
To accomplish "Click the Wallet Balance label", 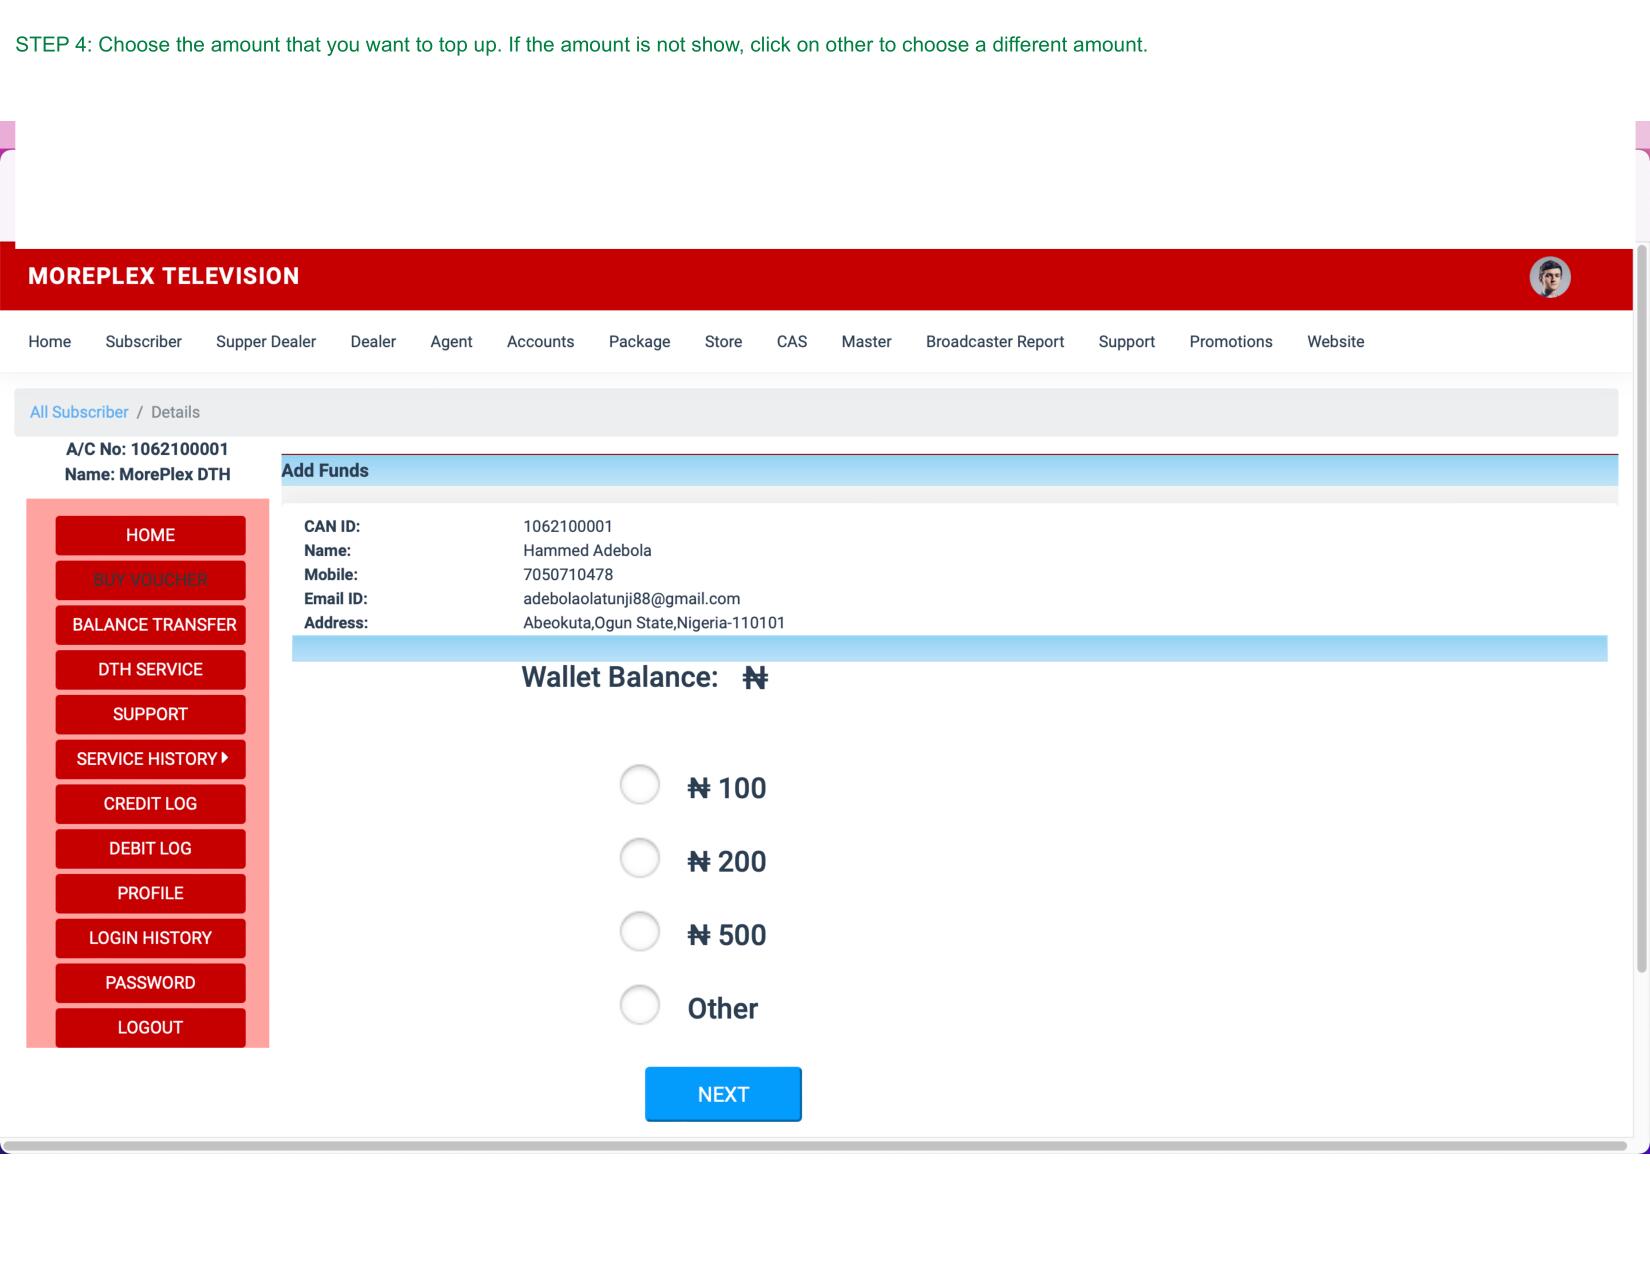I will point(620,677).
